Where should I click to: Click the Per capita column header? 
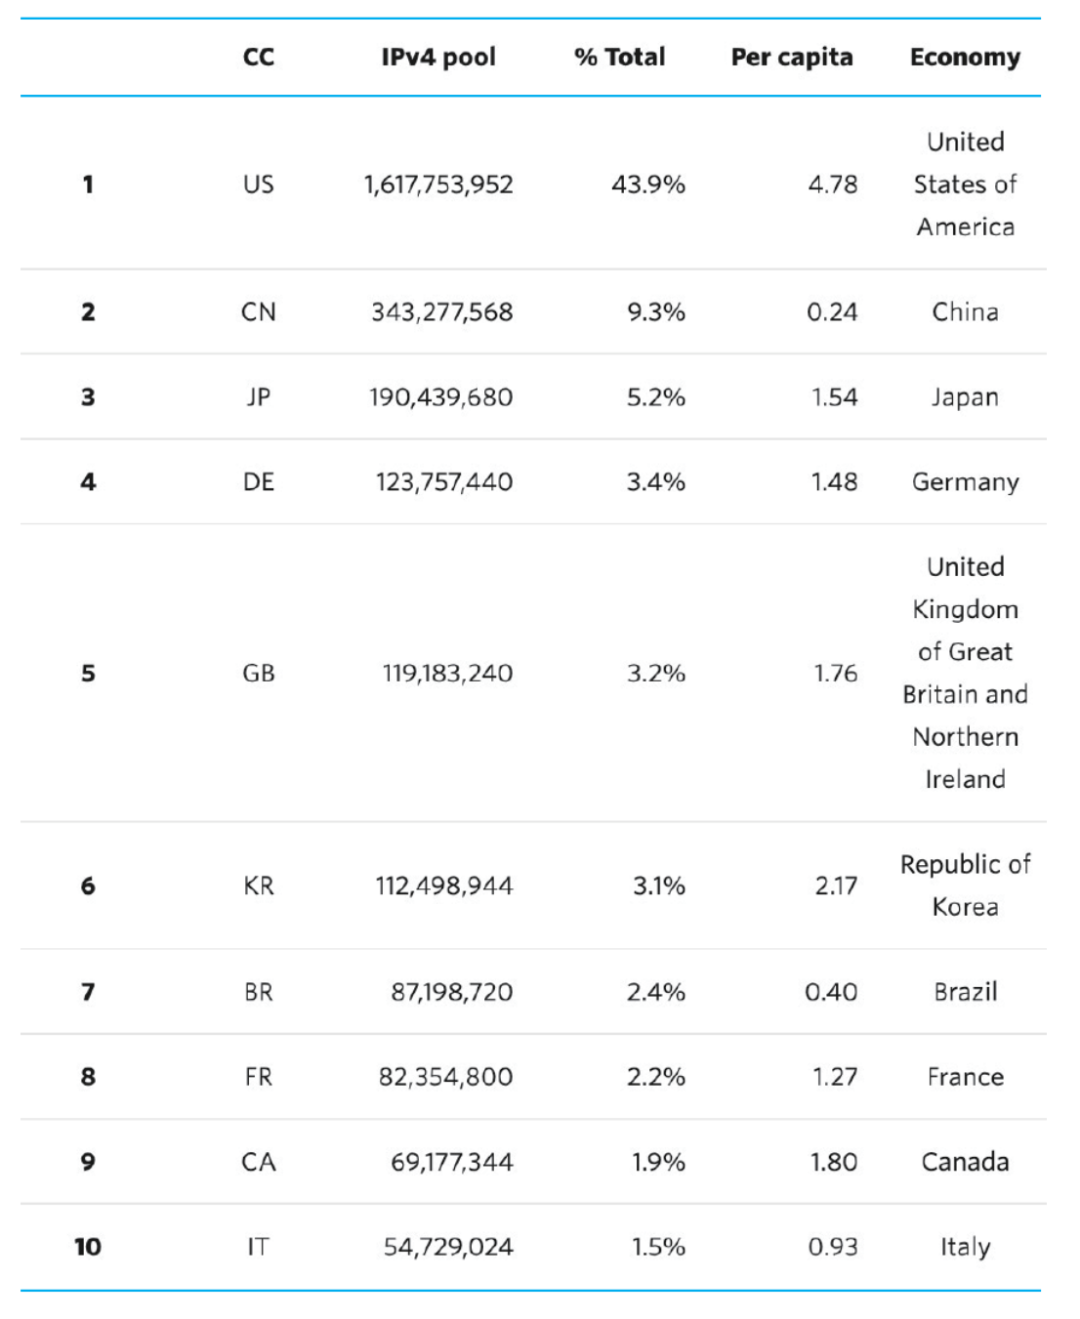(x=791, y=57)
